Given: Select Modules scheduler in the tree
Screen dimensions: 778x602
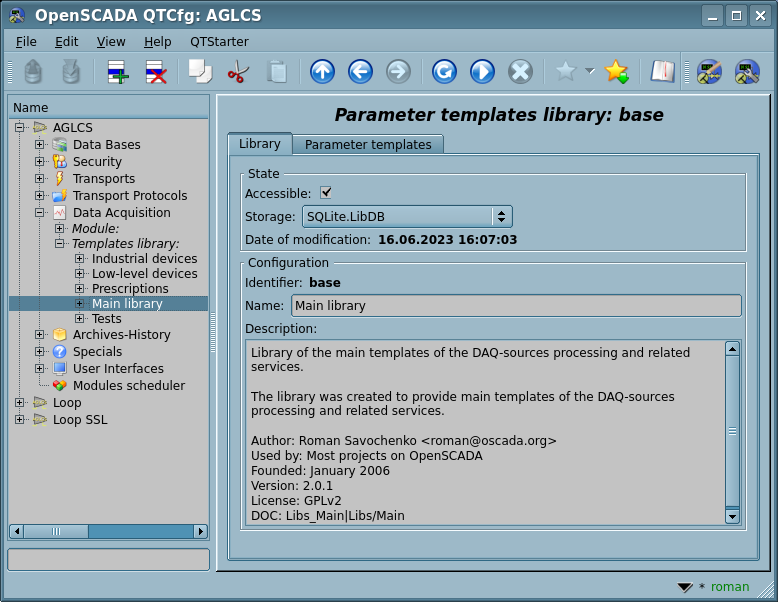Looking at the screenshot, I should coord(128,386).
